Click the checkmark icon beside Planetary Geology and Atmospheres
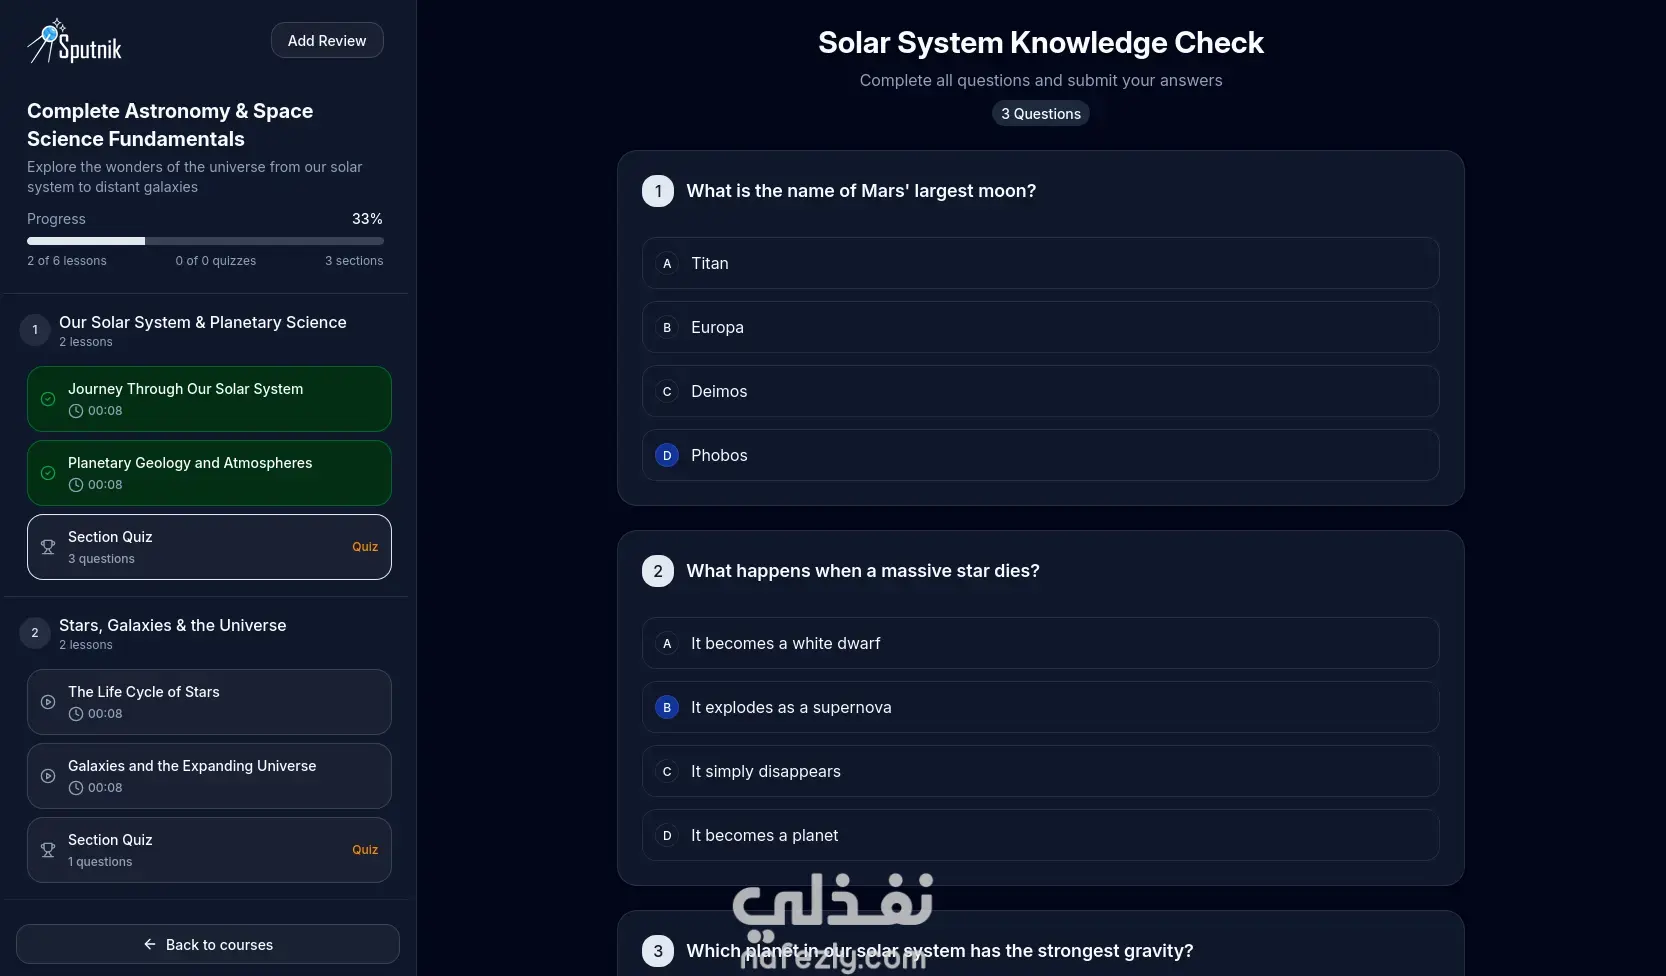1666x976 pixels. (x=48, y=473)
